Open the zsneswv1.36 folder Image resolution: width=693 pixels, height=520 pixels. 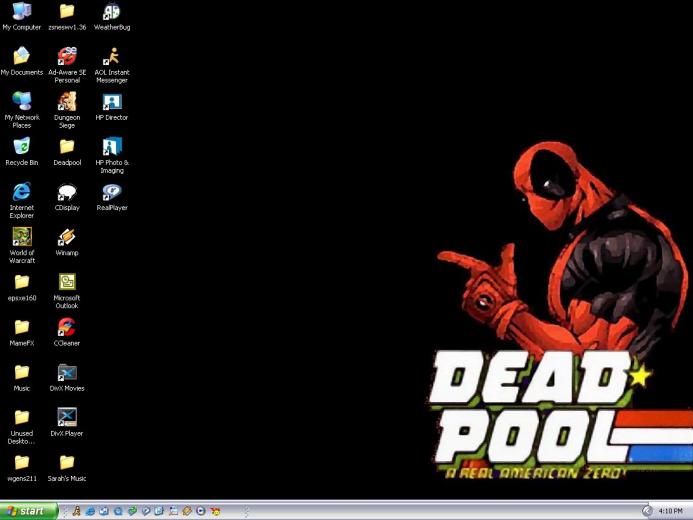[67, 16]
